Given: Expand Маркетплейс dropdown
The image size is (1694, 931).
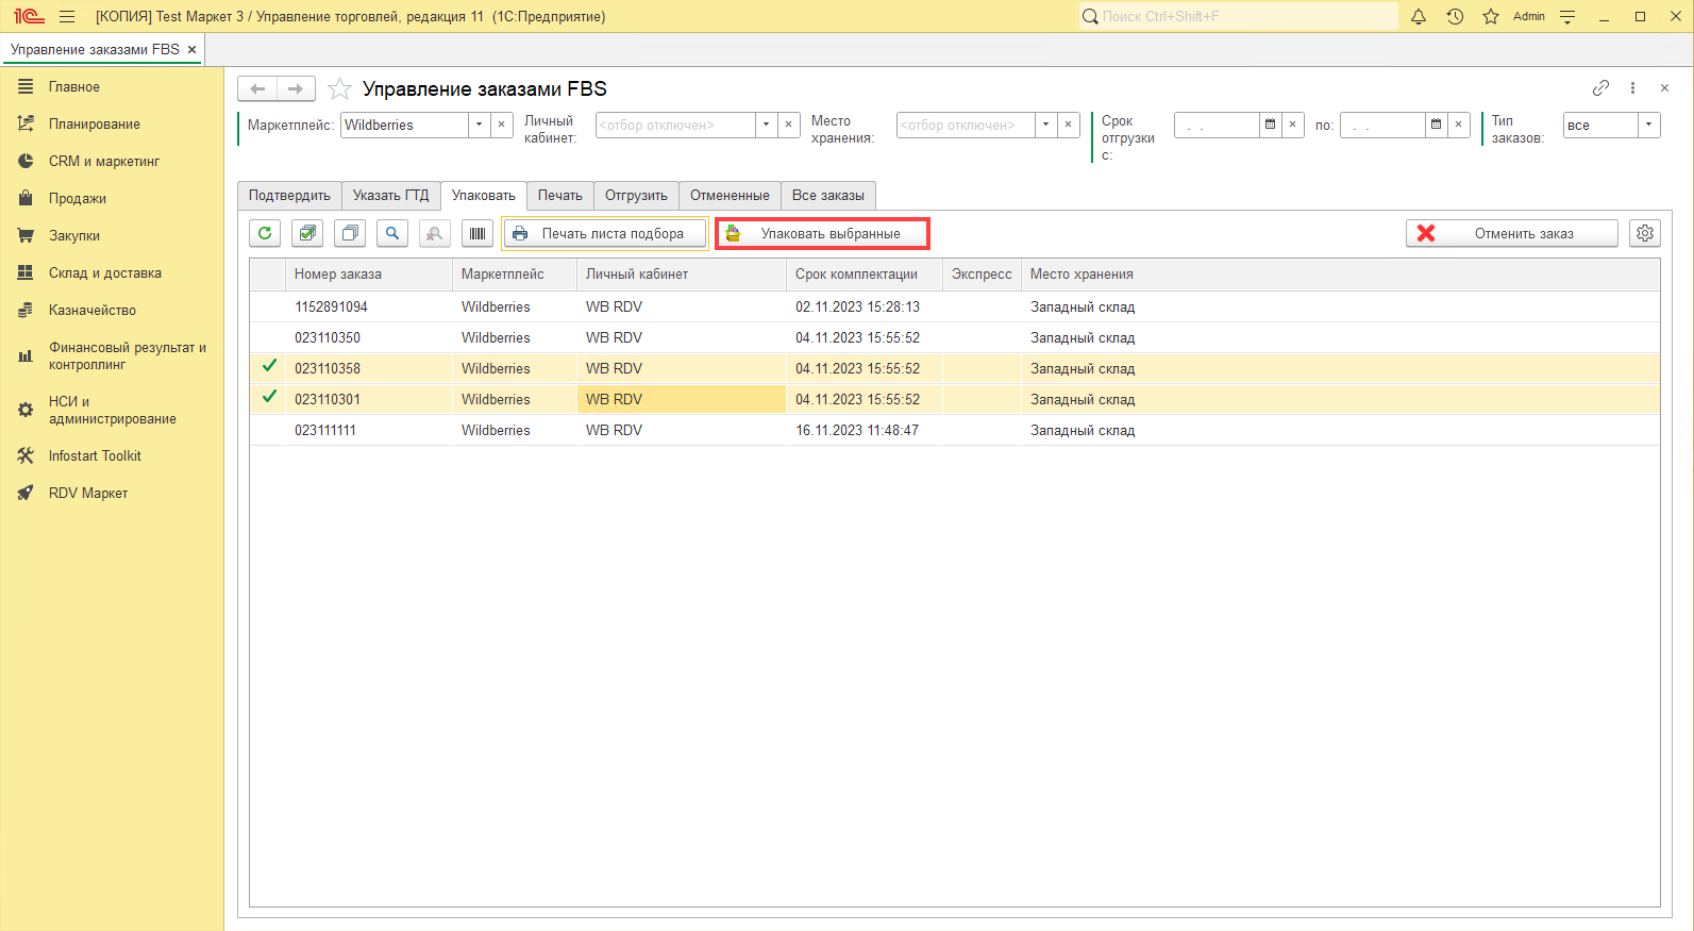Looking at the screenshot, I should coord(479,125).
